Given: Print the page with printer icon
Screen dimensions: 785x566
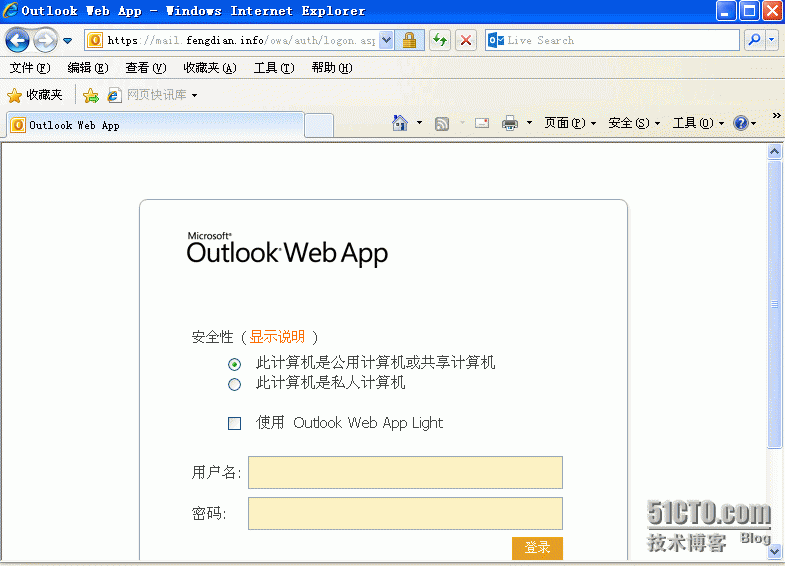Looking at the screenshot, I should point(510,123).
